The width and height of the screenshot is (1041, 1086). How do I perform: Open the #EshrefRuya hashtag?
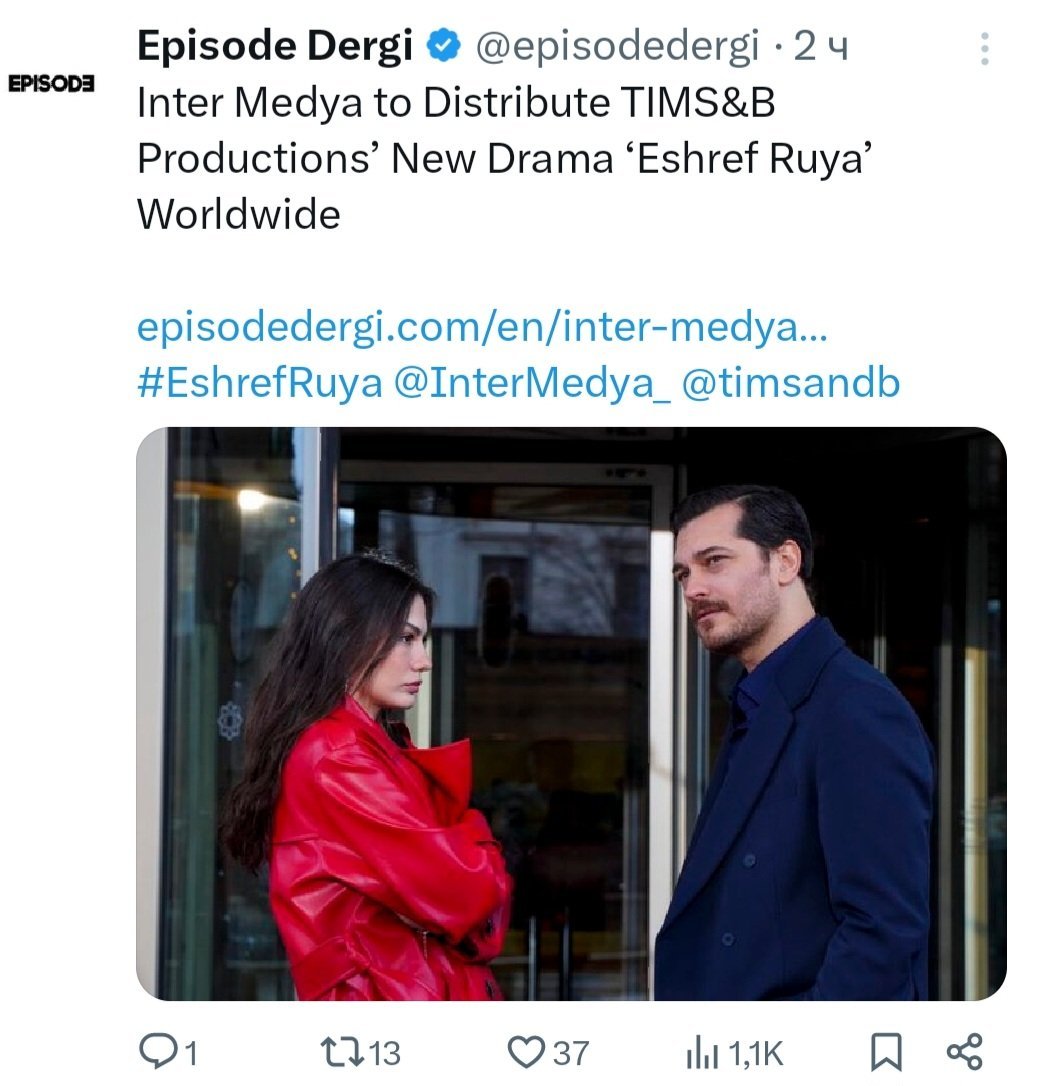[x=260, y=382]
